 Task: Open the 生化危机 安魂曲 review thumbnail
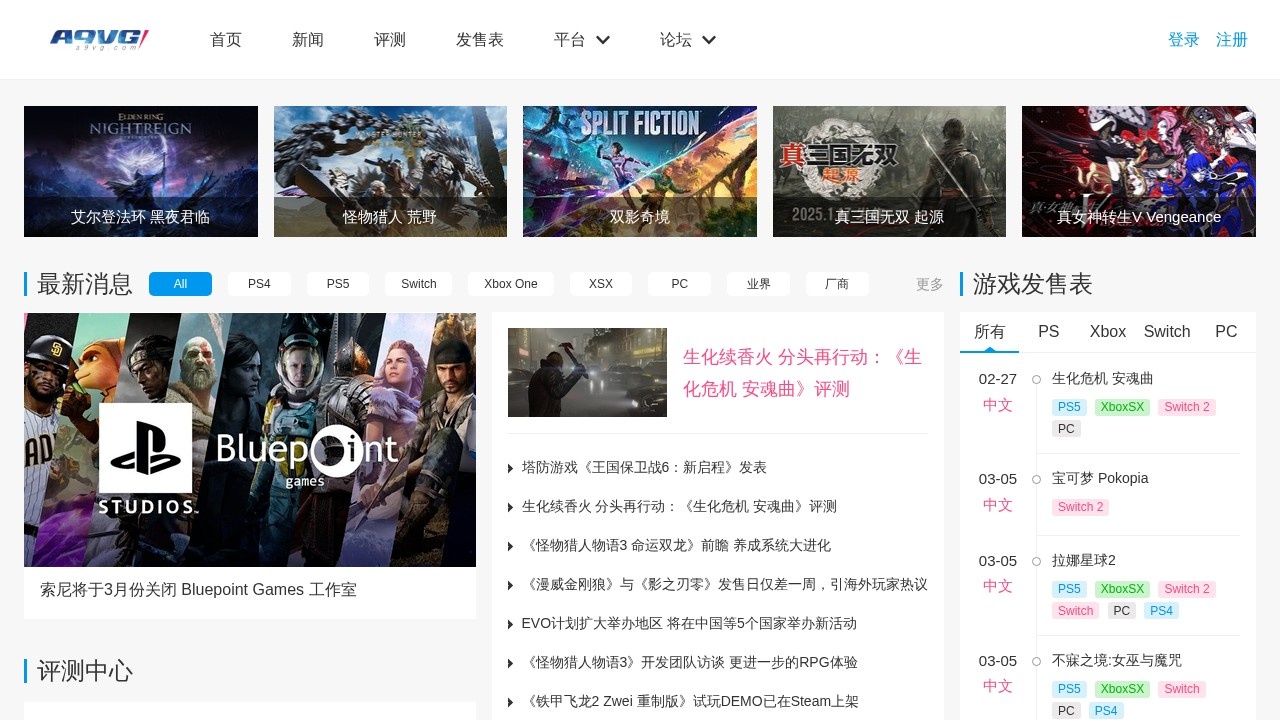(x=587, y=372)
